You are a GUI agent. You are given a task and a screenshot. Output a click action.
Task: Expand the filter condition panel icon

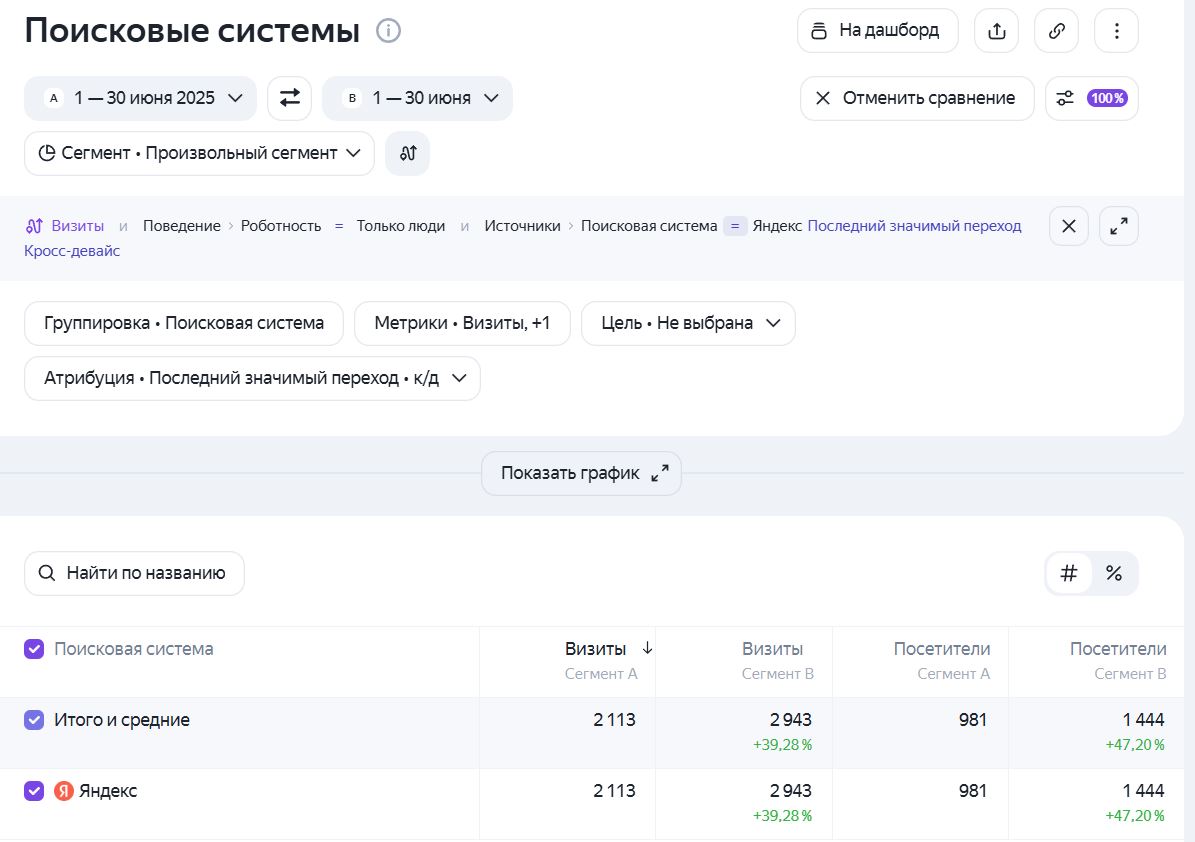click(1119, 226)
